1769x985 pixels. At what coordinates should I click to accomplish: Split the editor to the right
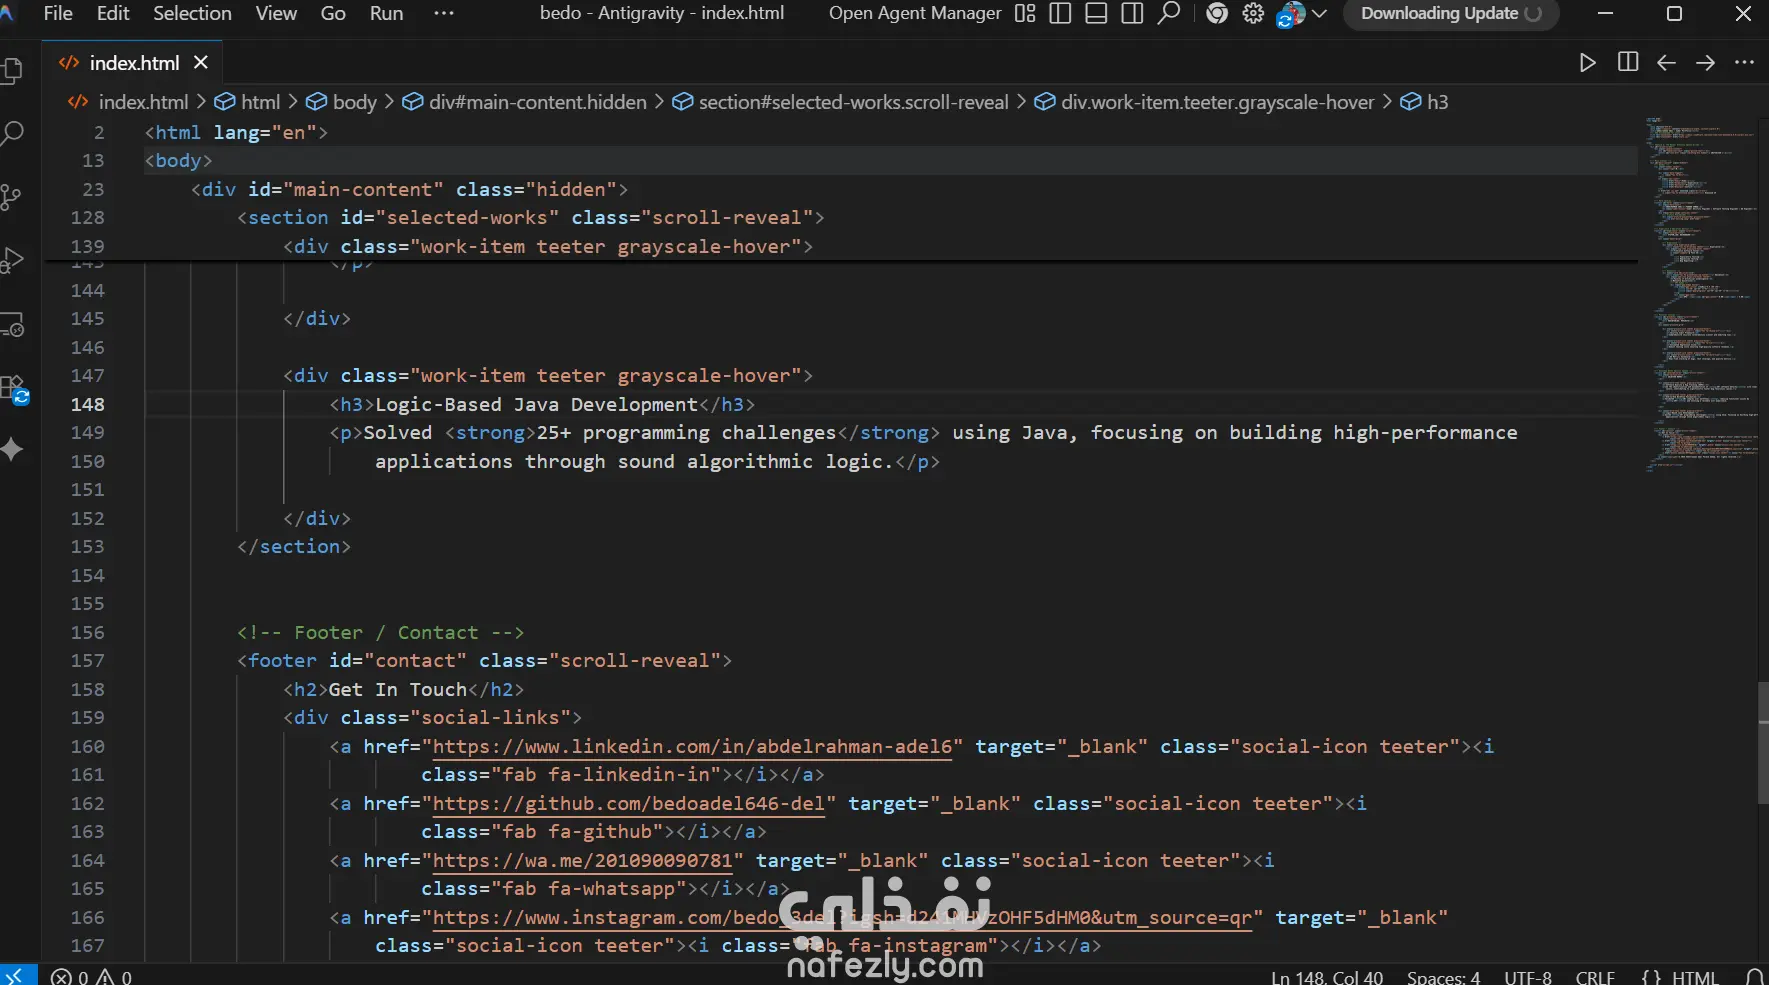click(x=1628, y=63)
